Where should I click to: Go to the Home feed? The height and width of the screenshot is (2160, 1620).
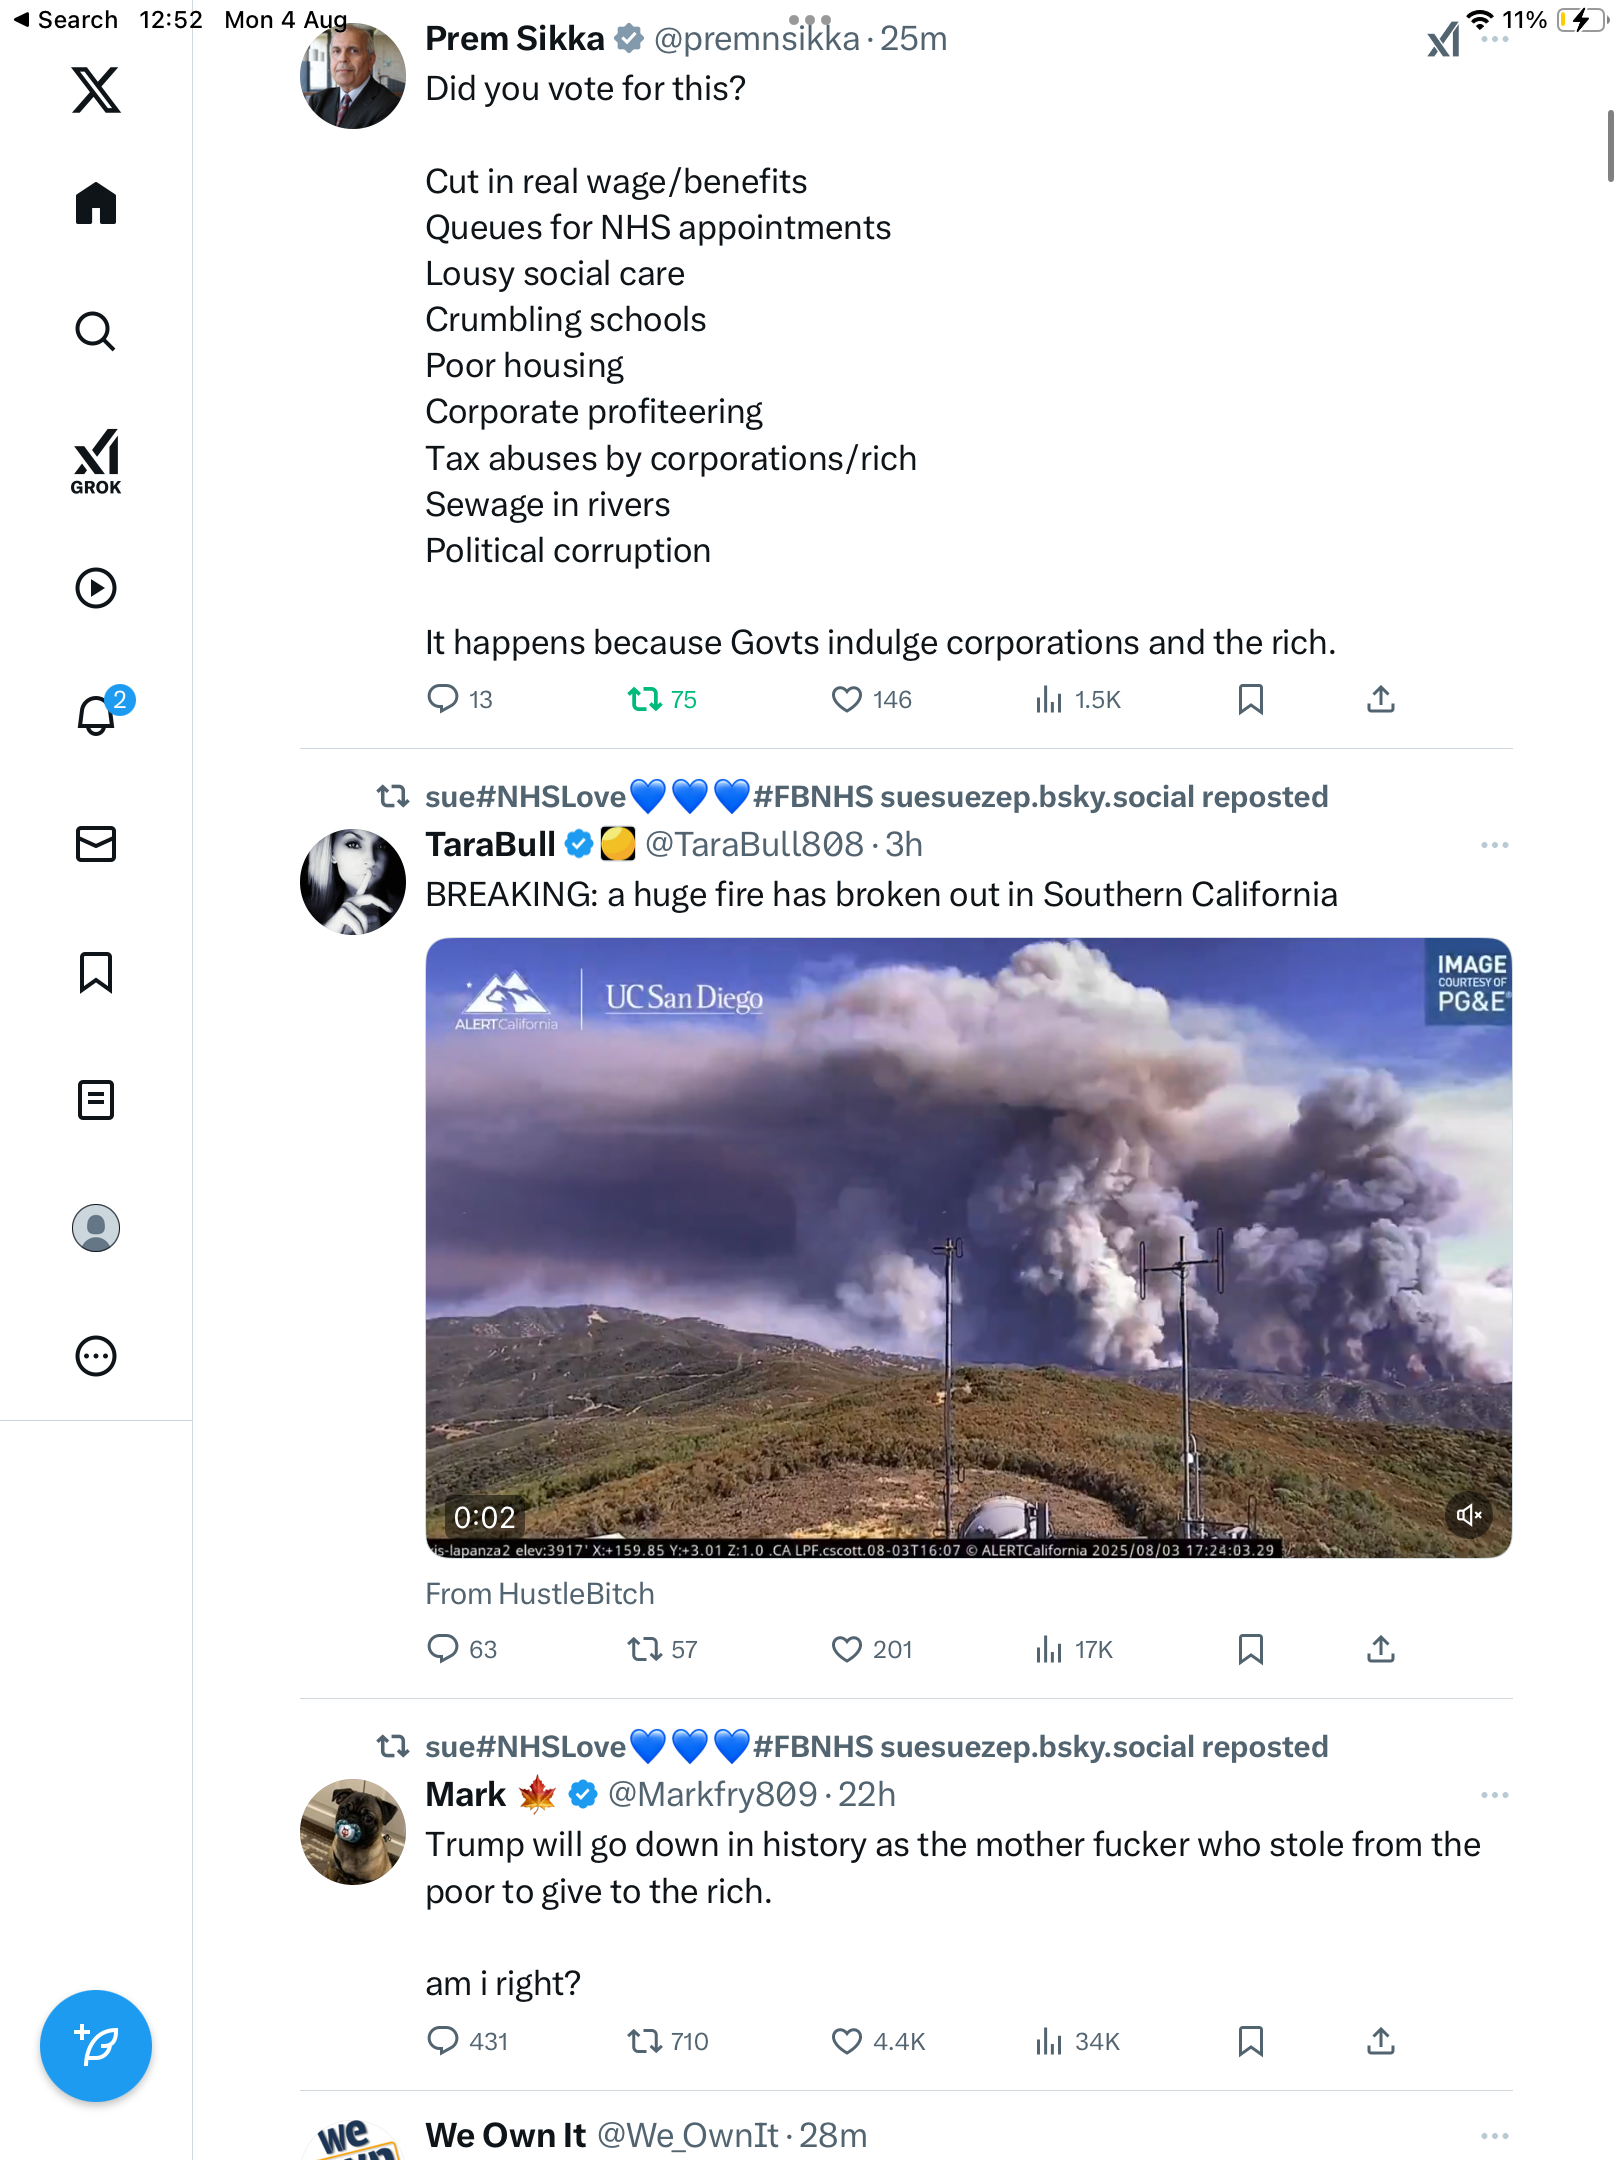click(96, 204)
